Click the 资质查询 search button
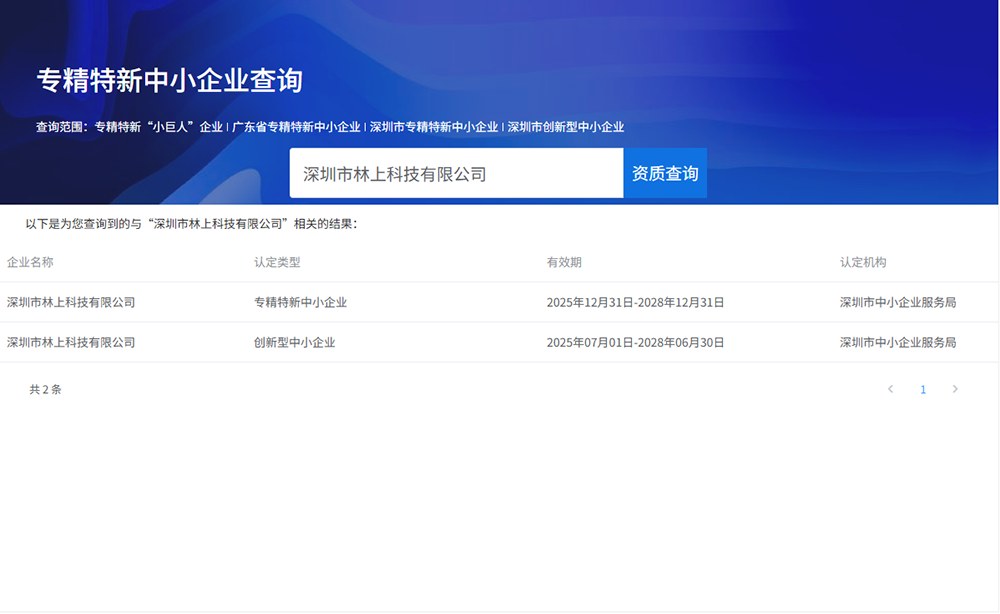1000x614 pixels. [665, 173]
